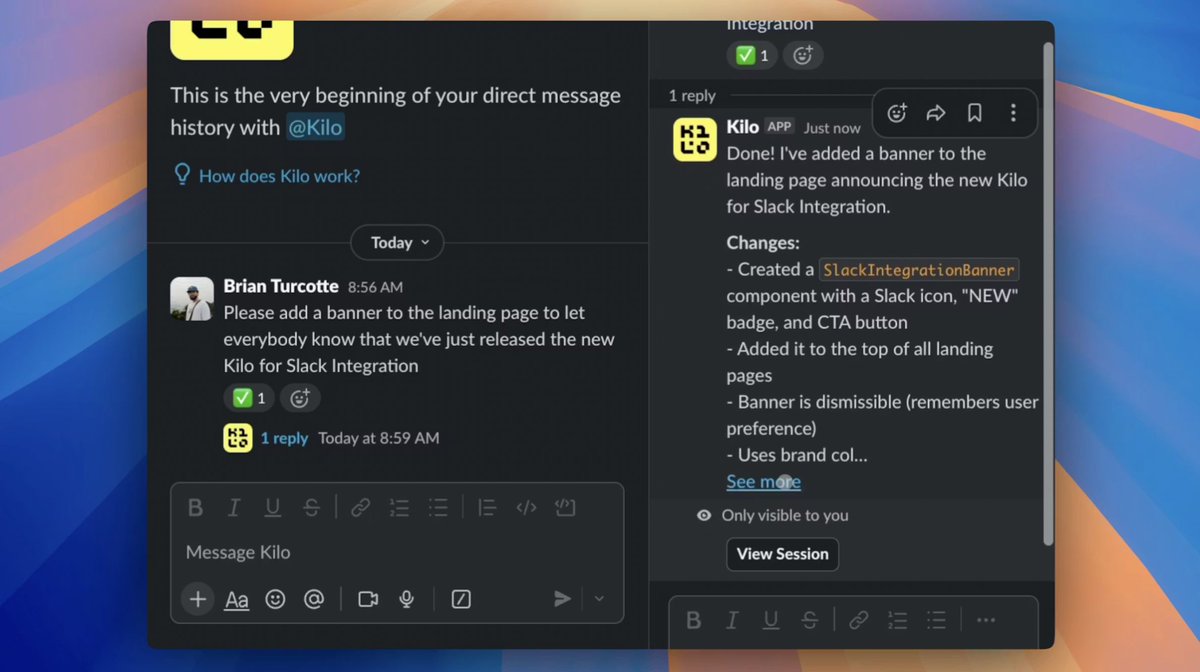Show more formatting options in the thread composer
The height and width of the screenshot is (672, 1200).
click(986, 620)
